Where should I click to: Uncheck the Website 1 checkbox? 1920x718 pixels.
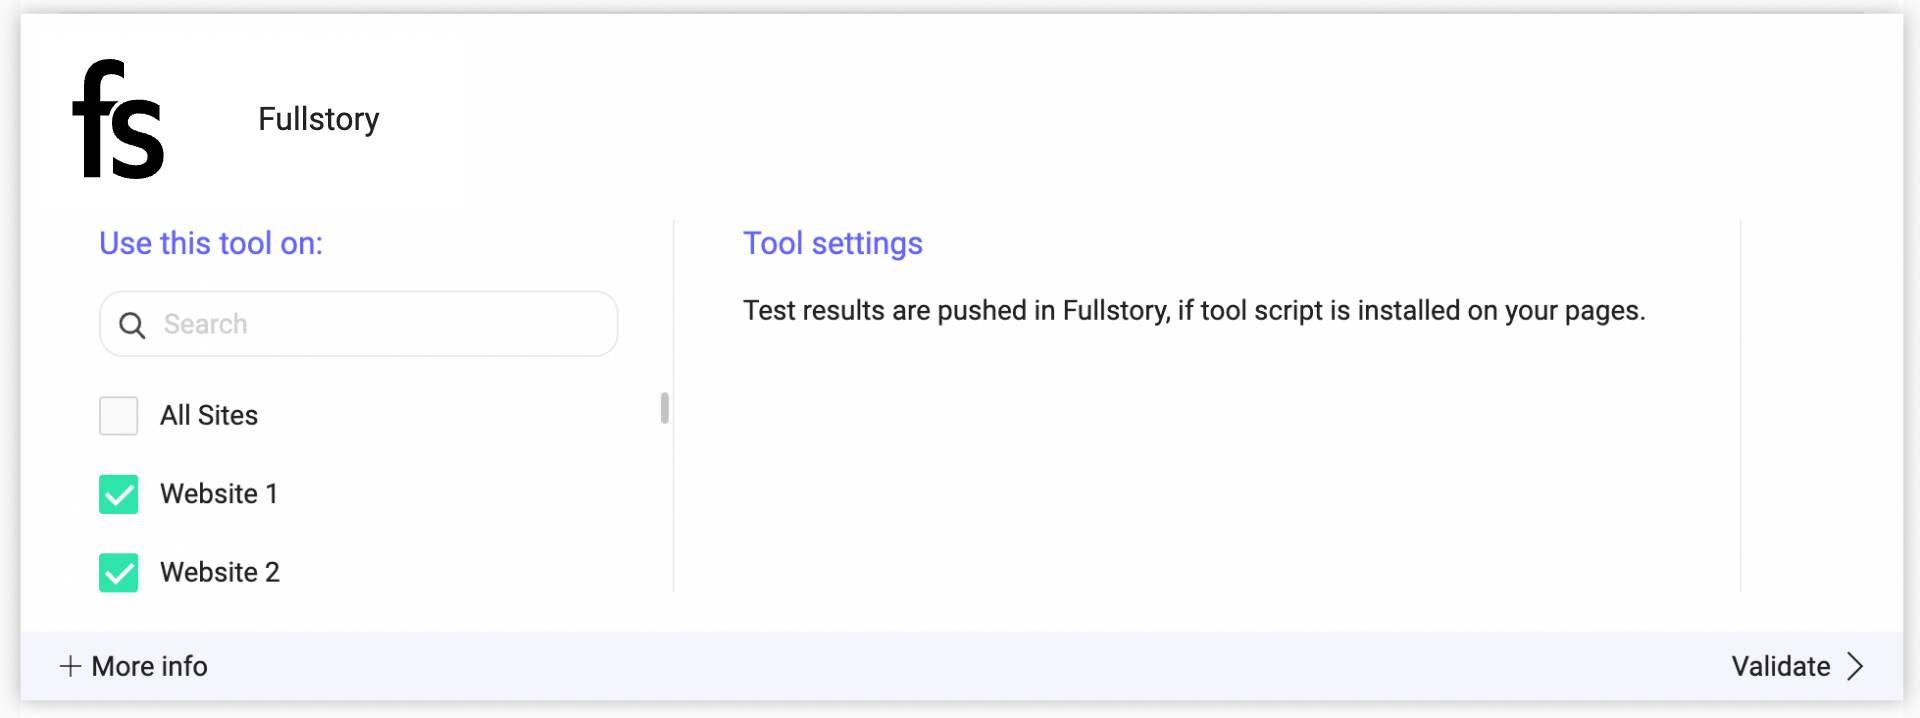(118, 494)
